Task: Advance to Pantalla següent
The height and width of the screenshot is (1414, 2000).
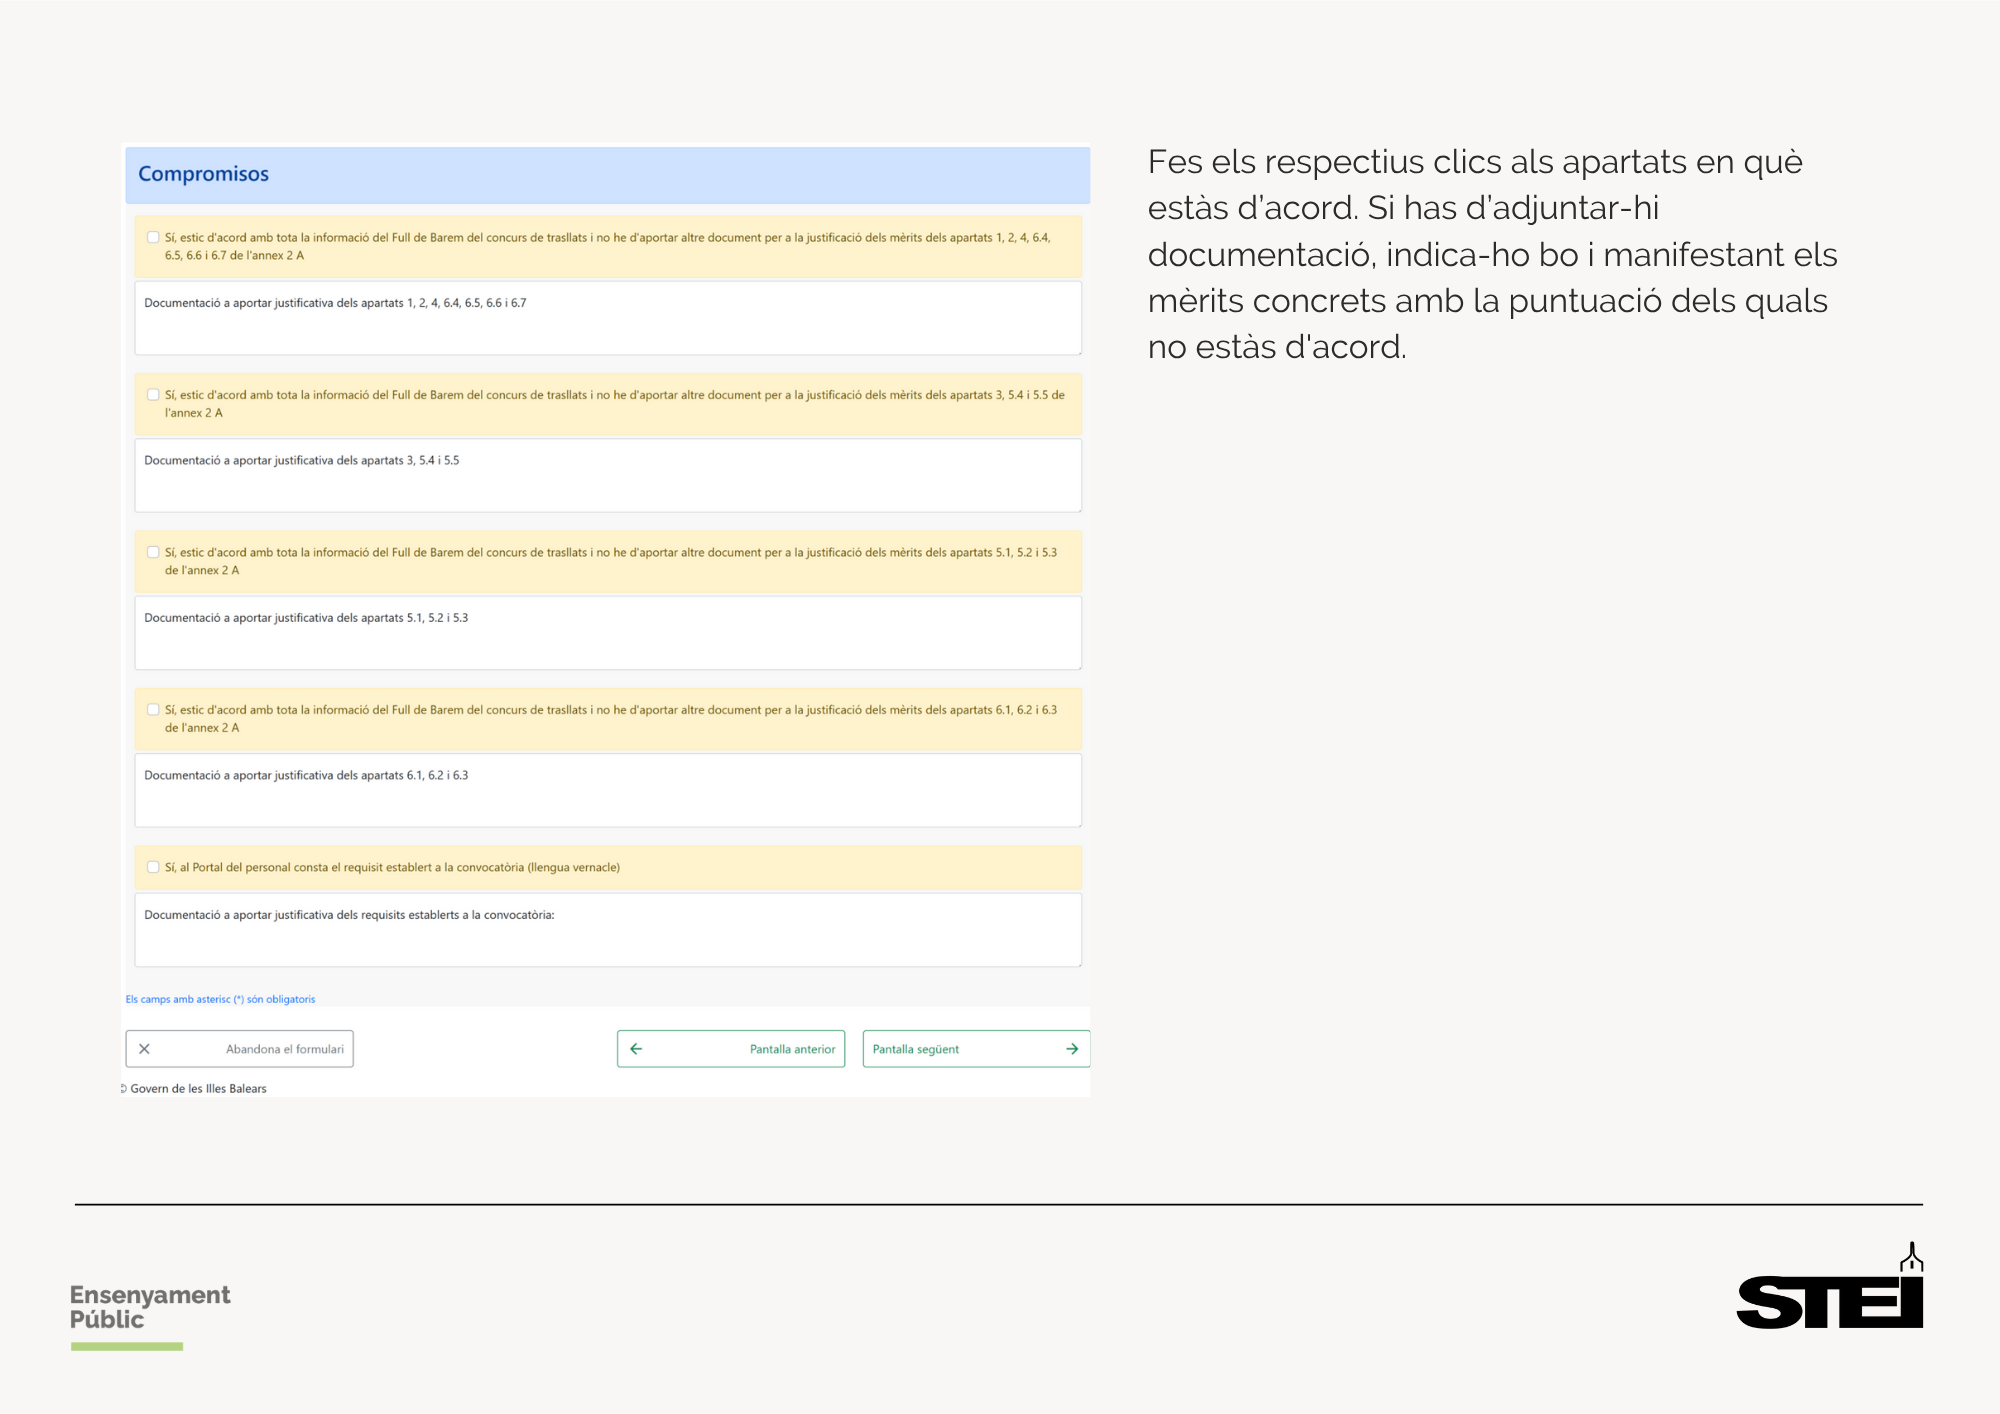Action: click(x=976, y=1049)
